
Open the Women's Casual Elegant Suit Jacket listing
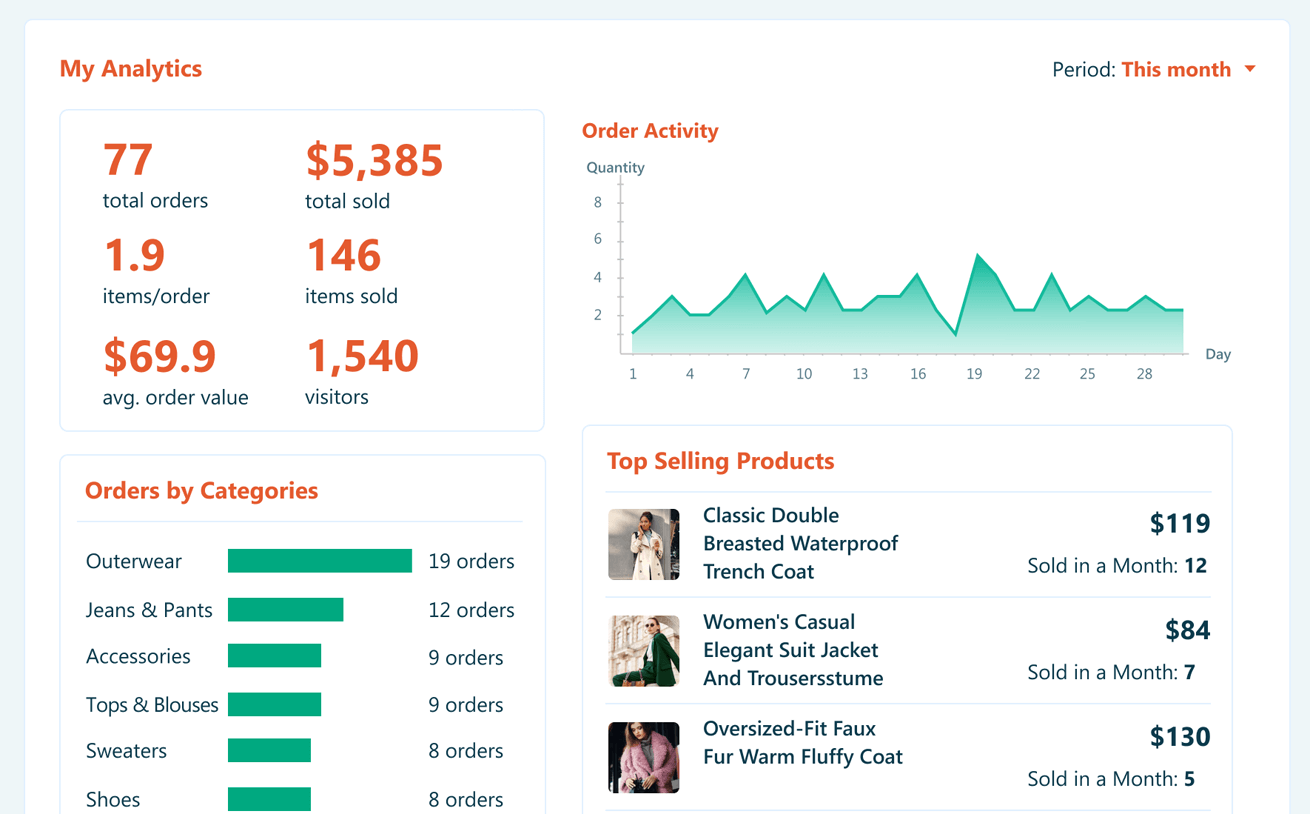(x=792, y=651)
